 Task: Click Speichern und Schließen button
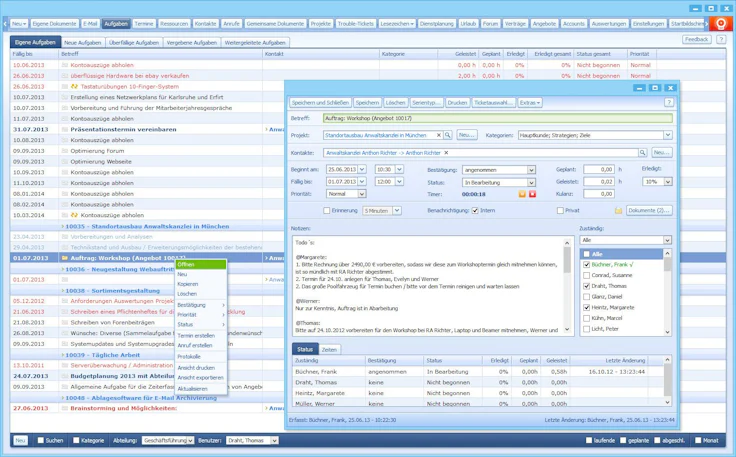point(320,102)
